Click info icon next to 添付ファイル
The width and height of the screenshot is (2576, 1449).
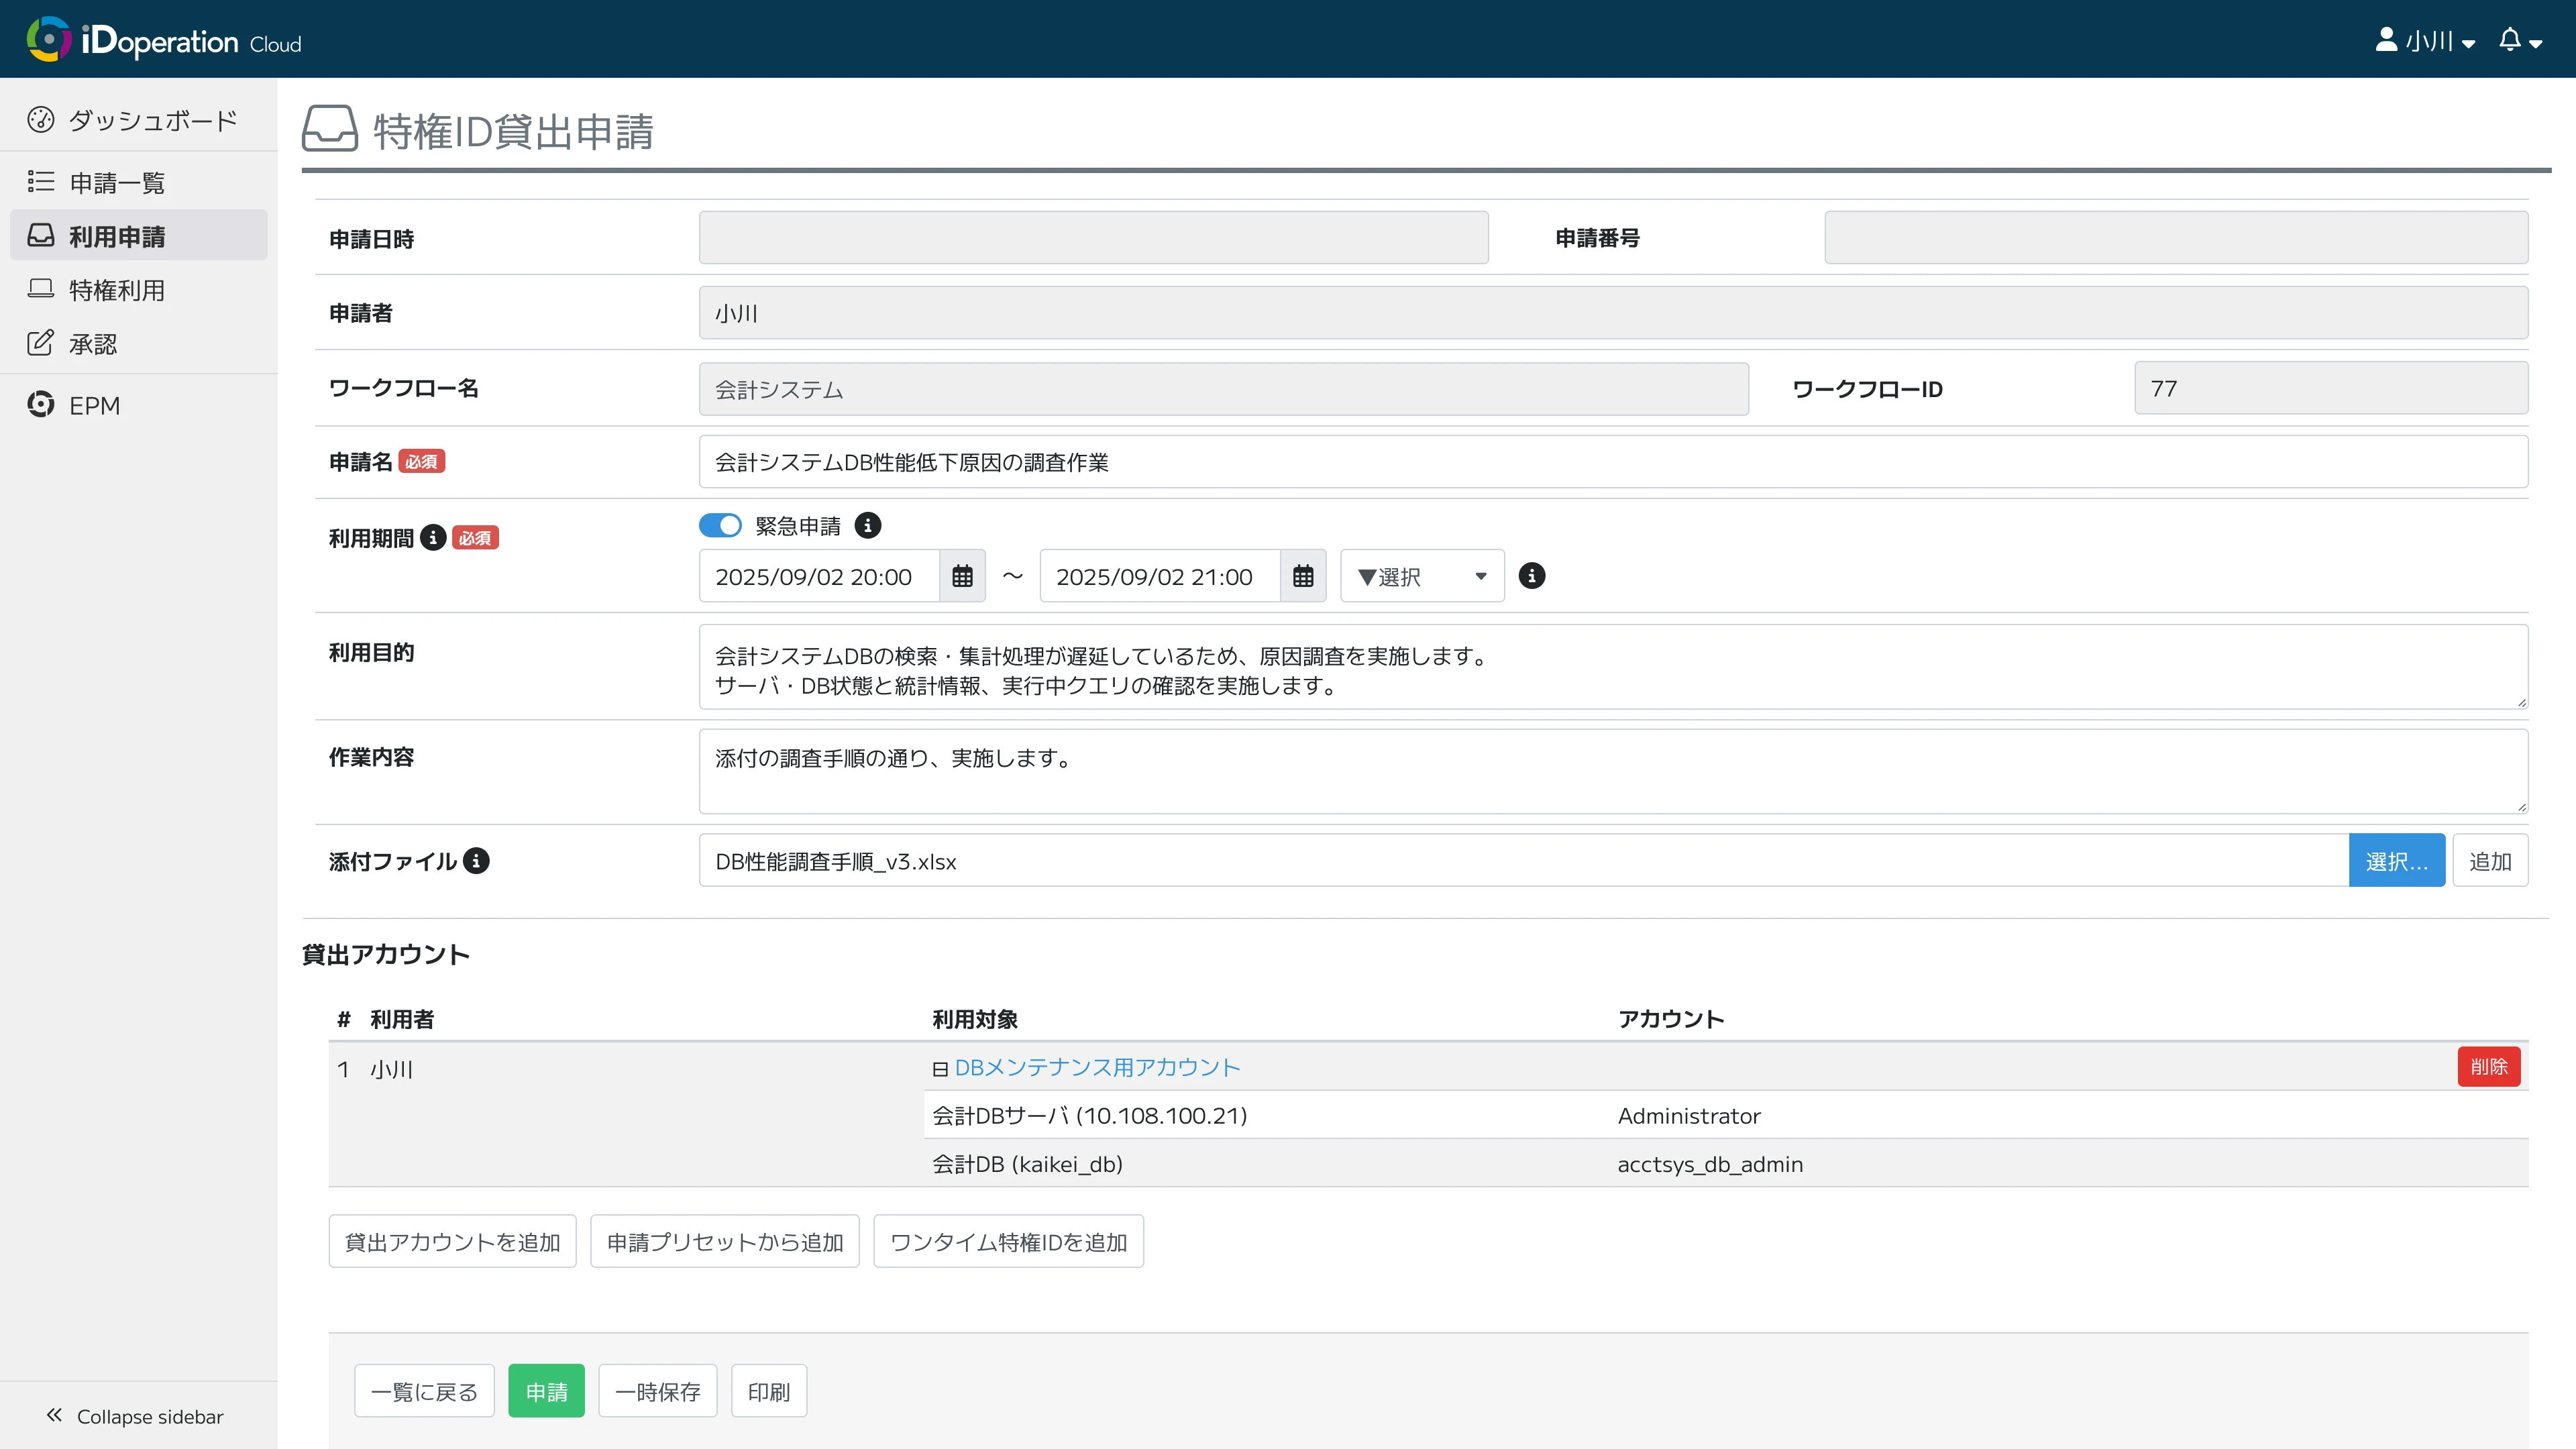(477, 861)
